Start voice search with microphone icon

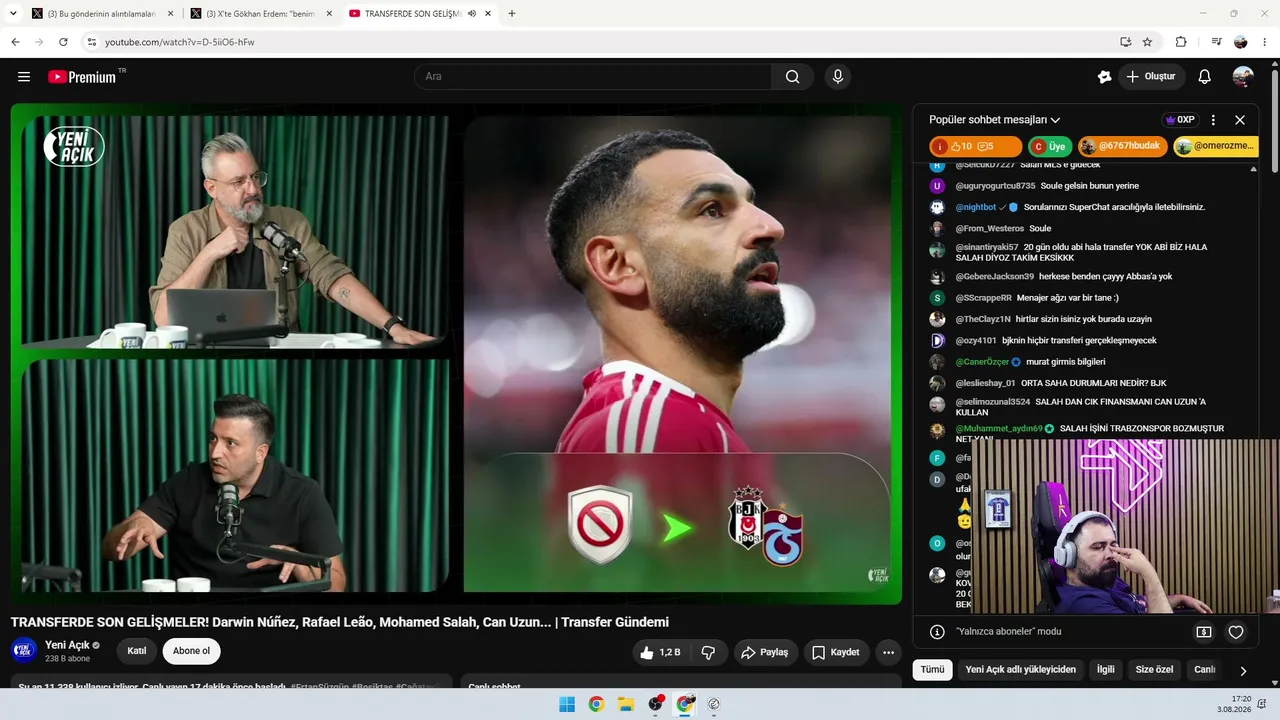(x=838, y=77)
